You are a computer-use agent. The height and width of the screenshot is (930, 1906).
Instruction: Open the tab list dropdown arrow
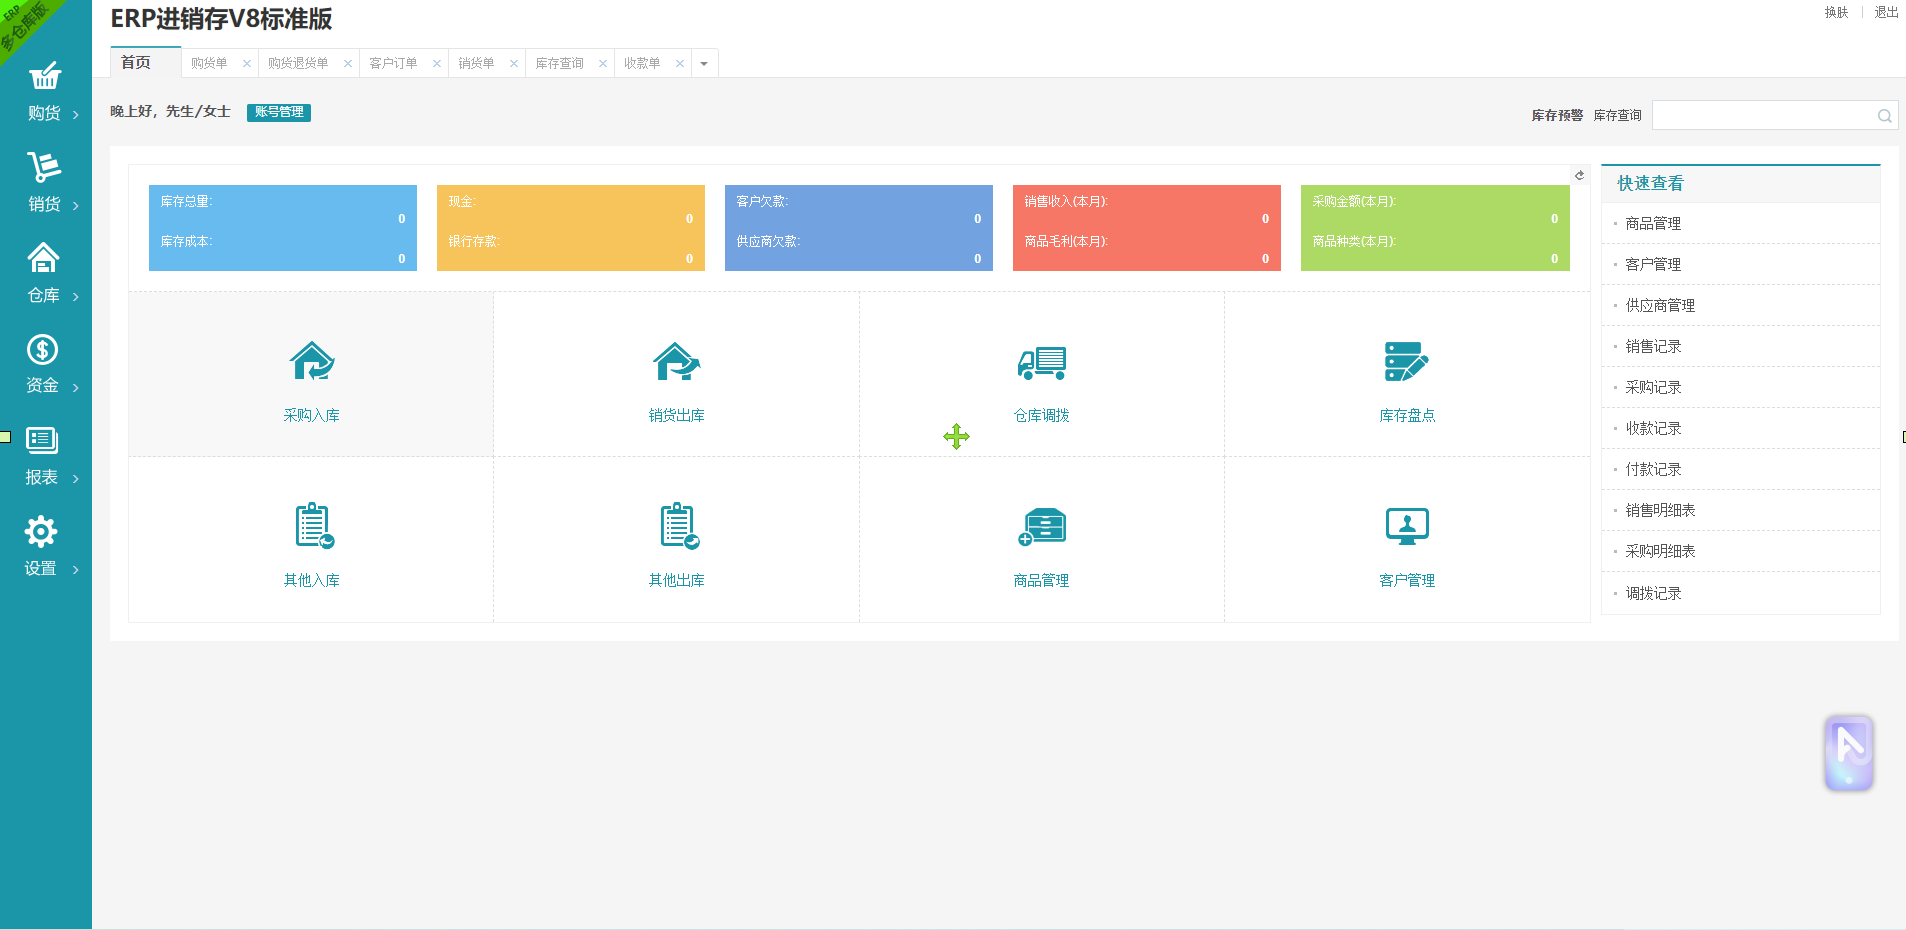[x=704, y=64]
